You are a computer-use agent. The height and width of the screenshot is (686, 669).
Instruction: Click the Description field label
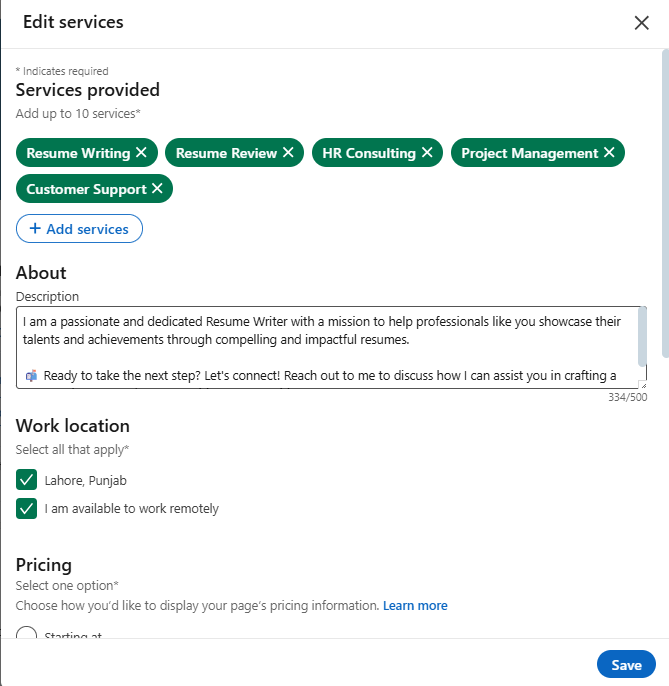[47, 296]
